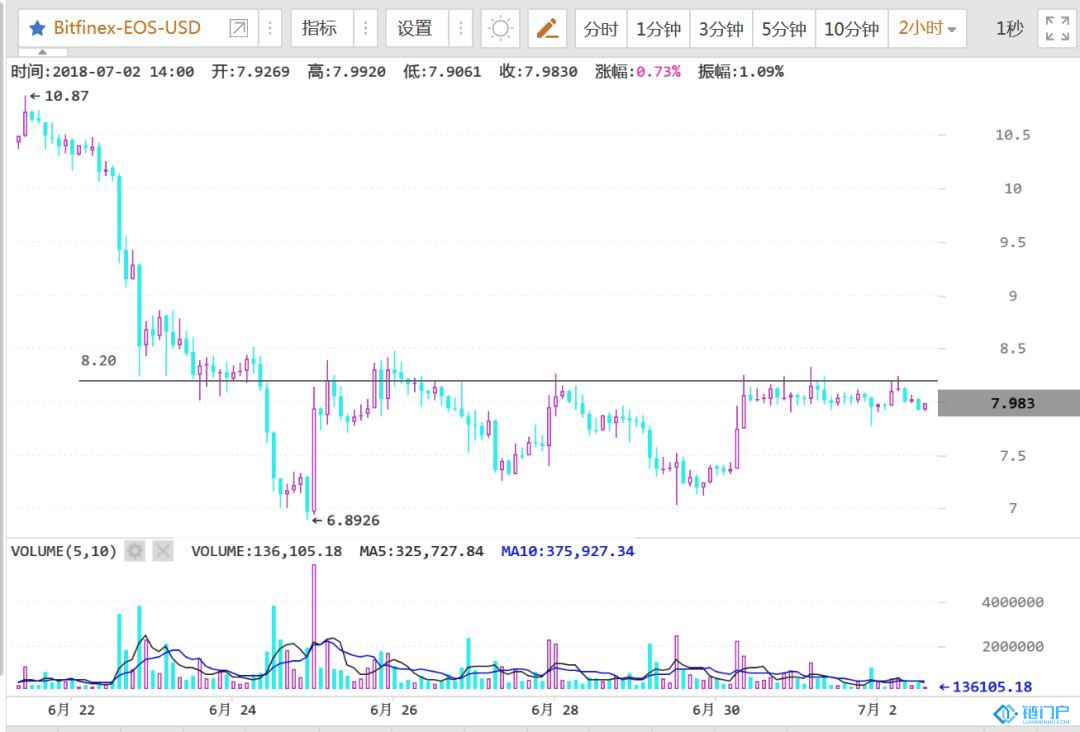This screenshot has width=1080, height=732.
Task: Click the blue favorite star icon
Action: (x=37, y=28)
